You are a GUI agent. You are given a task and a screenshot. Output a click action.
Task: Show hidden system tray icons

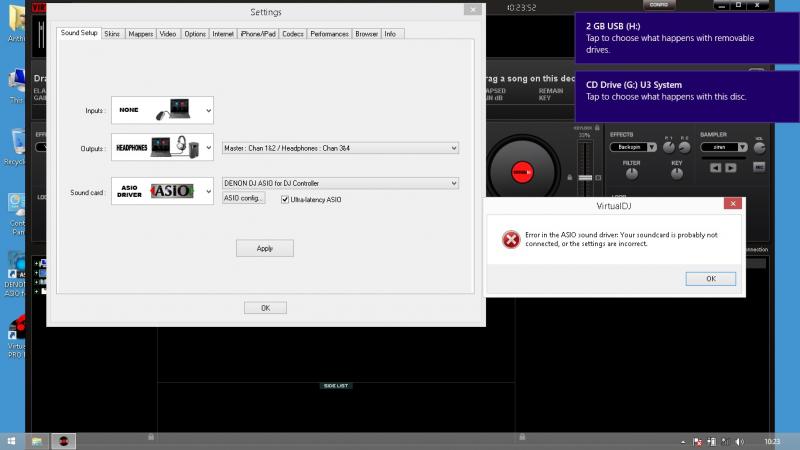tap(683, 442)
